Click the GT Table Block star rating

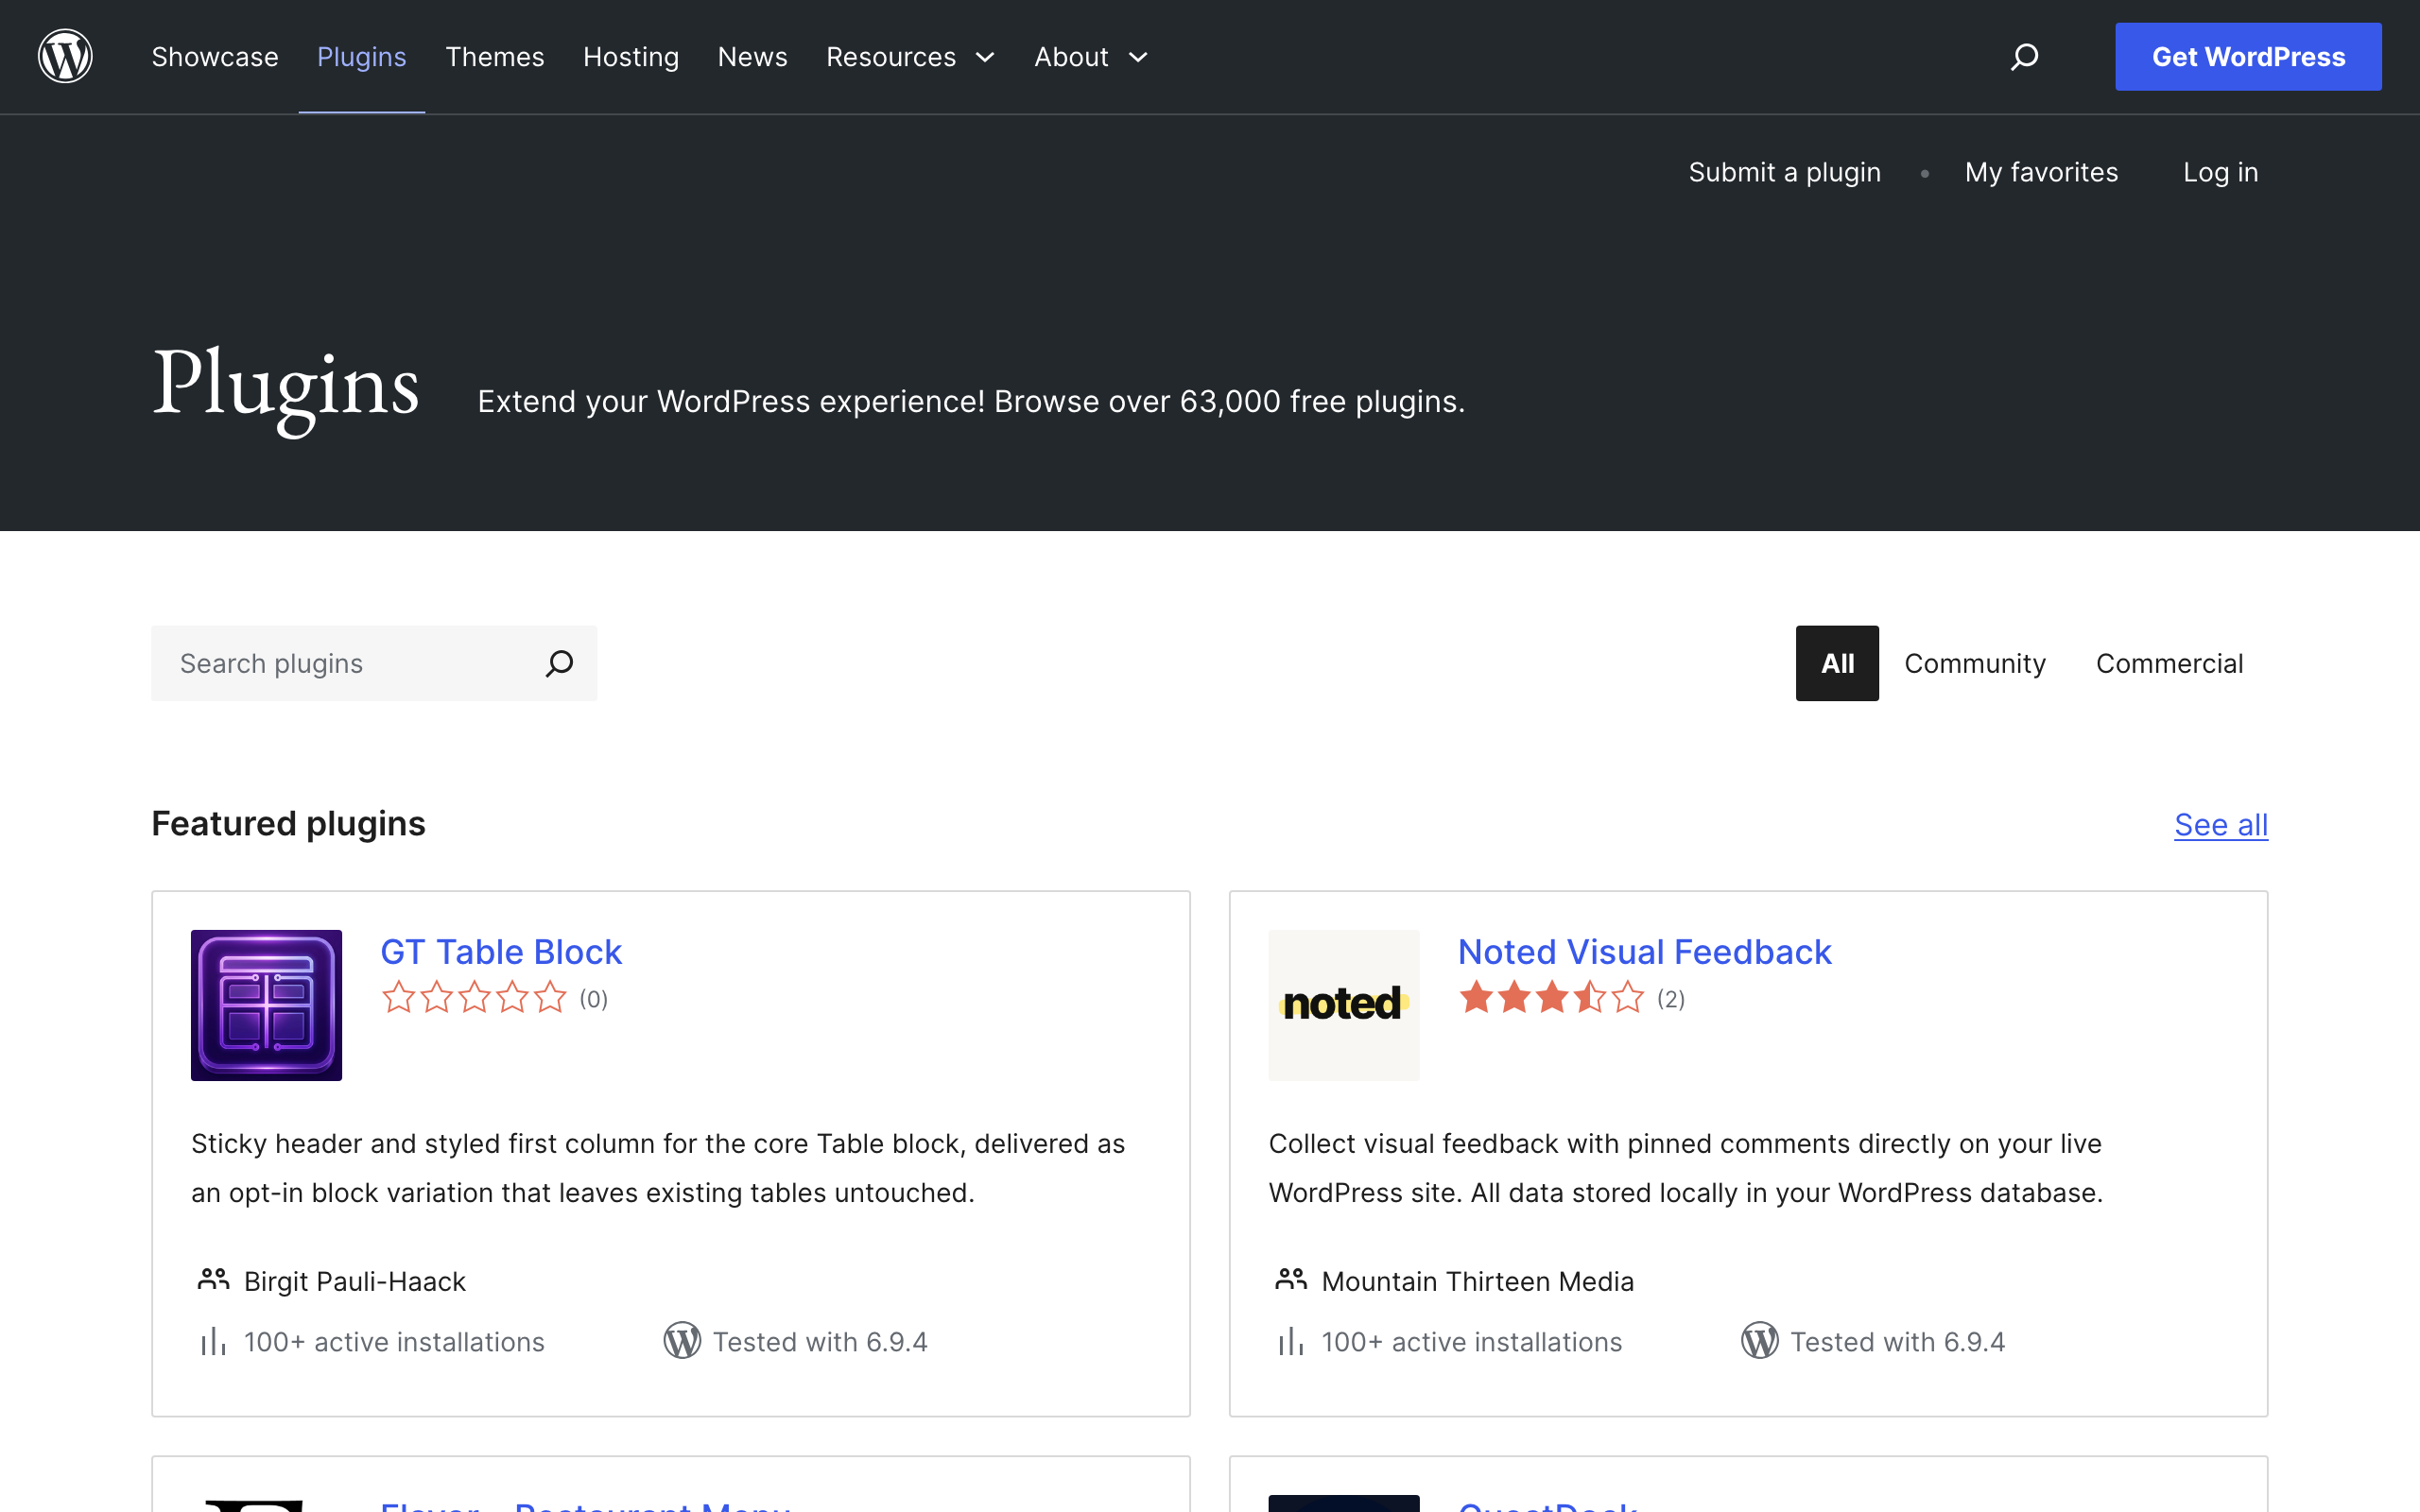[474, 998]
